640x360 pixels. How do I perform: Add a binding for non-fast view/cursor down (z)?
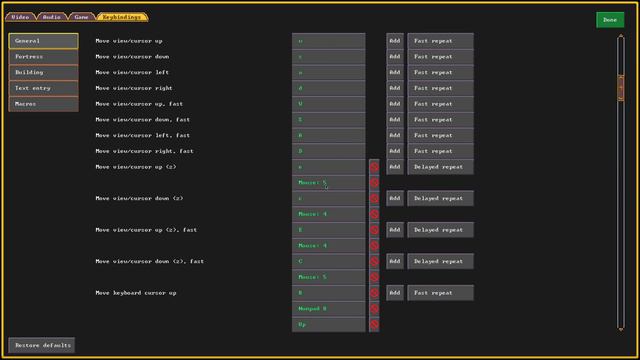(x=395, y=198)
